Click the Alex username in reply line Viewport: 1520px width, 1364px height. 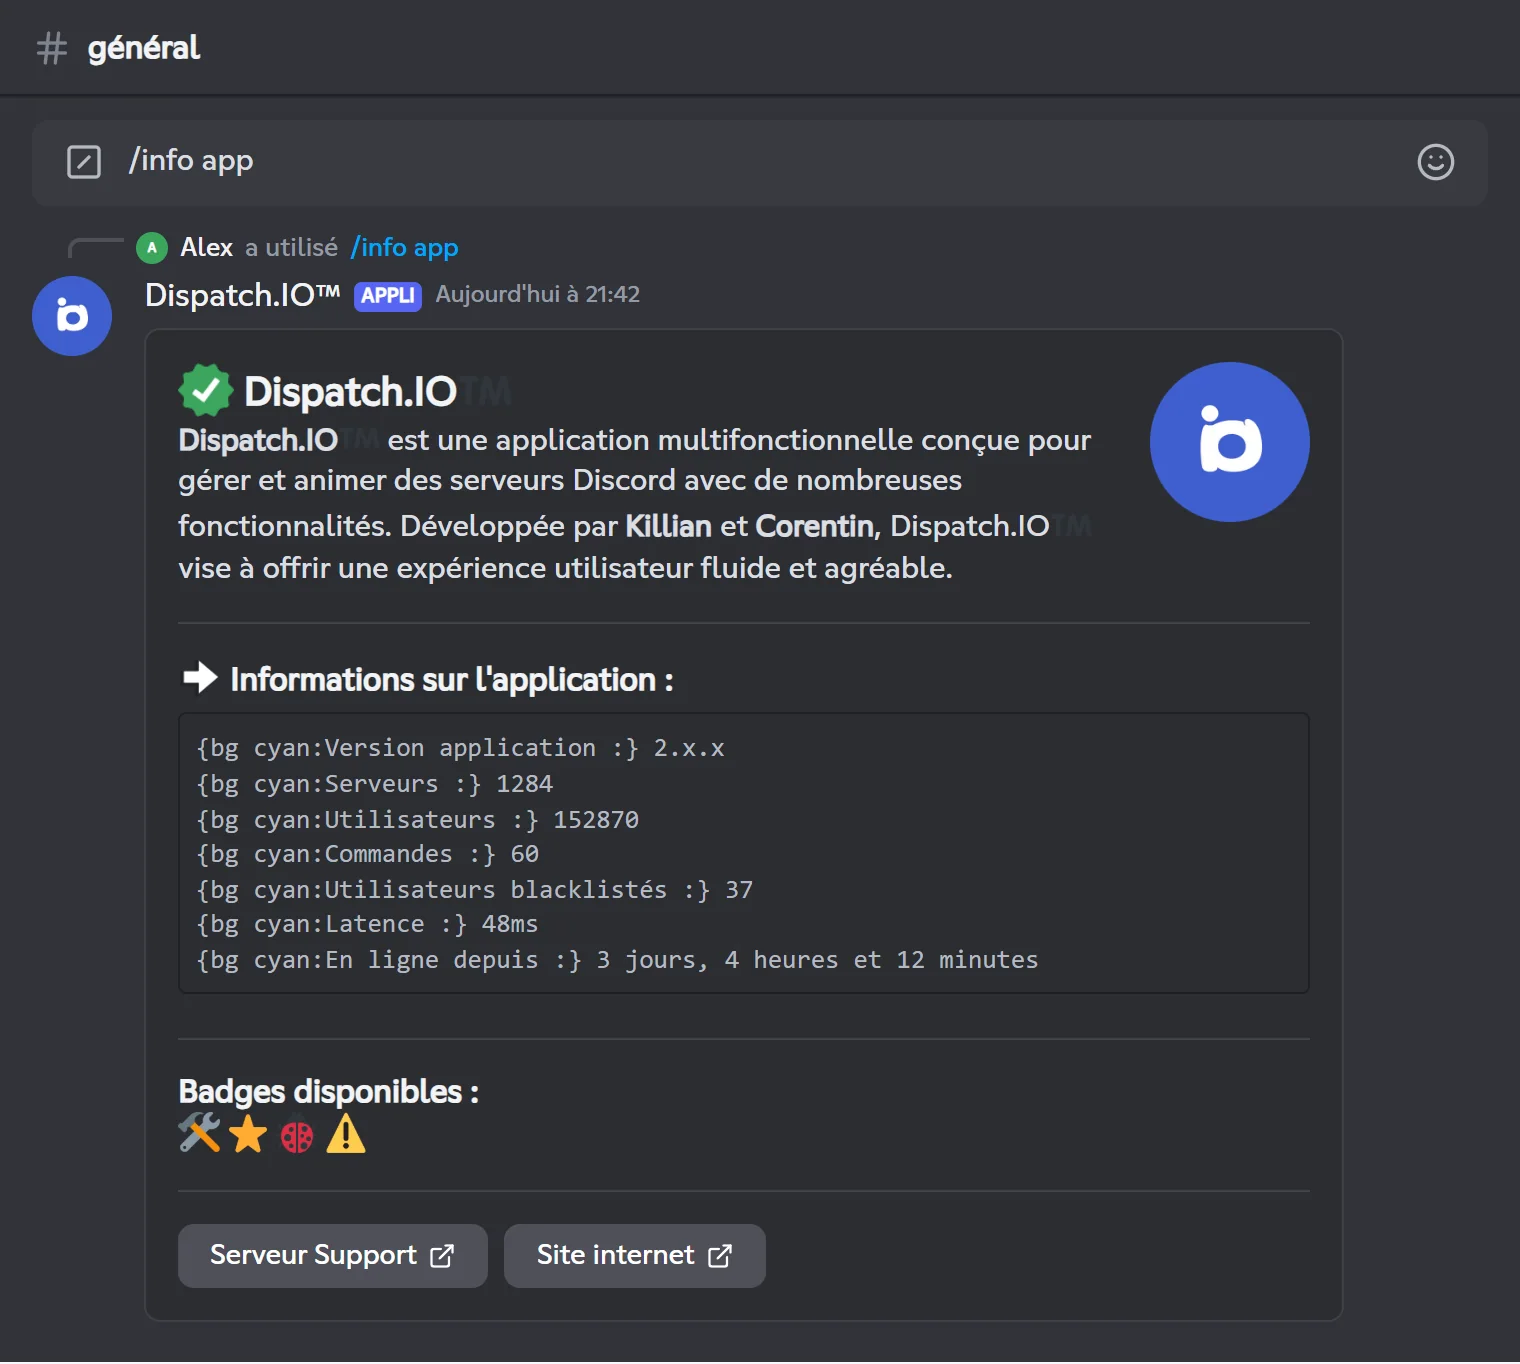pos(206,248)
